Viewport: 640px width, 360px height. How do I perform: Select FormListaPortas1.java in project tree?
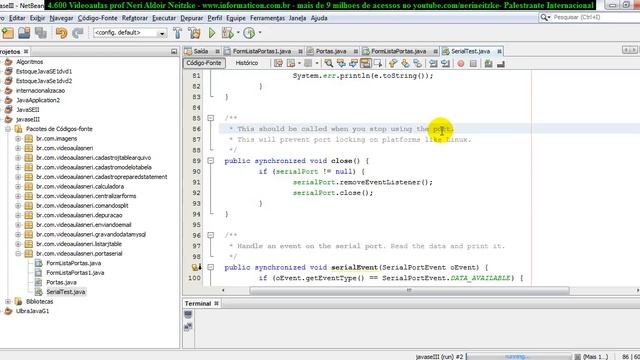point(75,273)
